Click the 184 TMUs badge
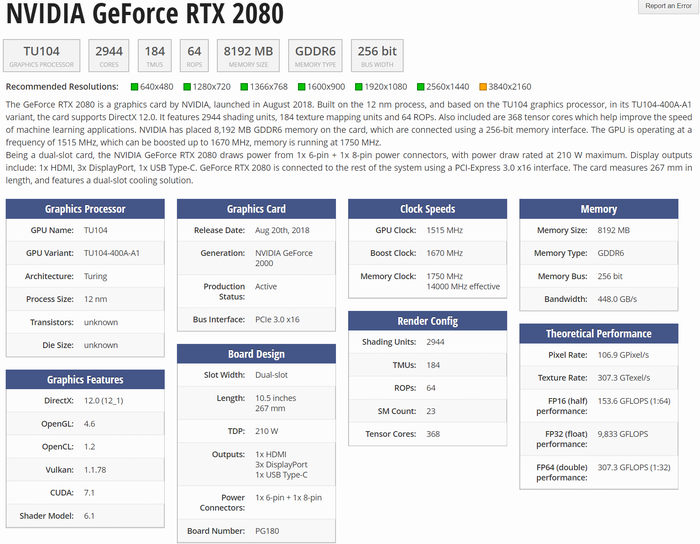Screen dimensions: 700x544 [x=155, y=55]
